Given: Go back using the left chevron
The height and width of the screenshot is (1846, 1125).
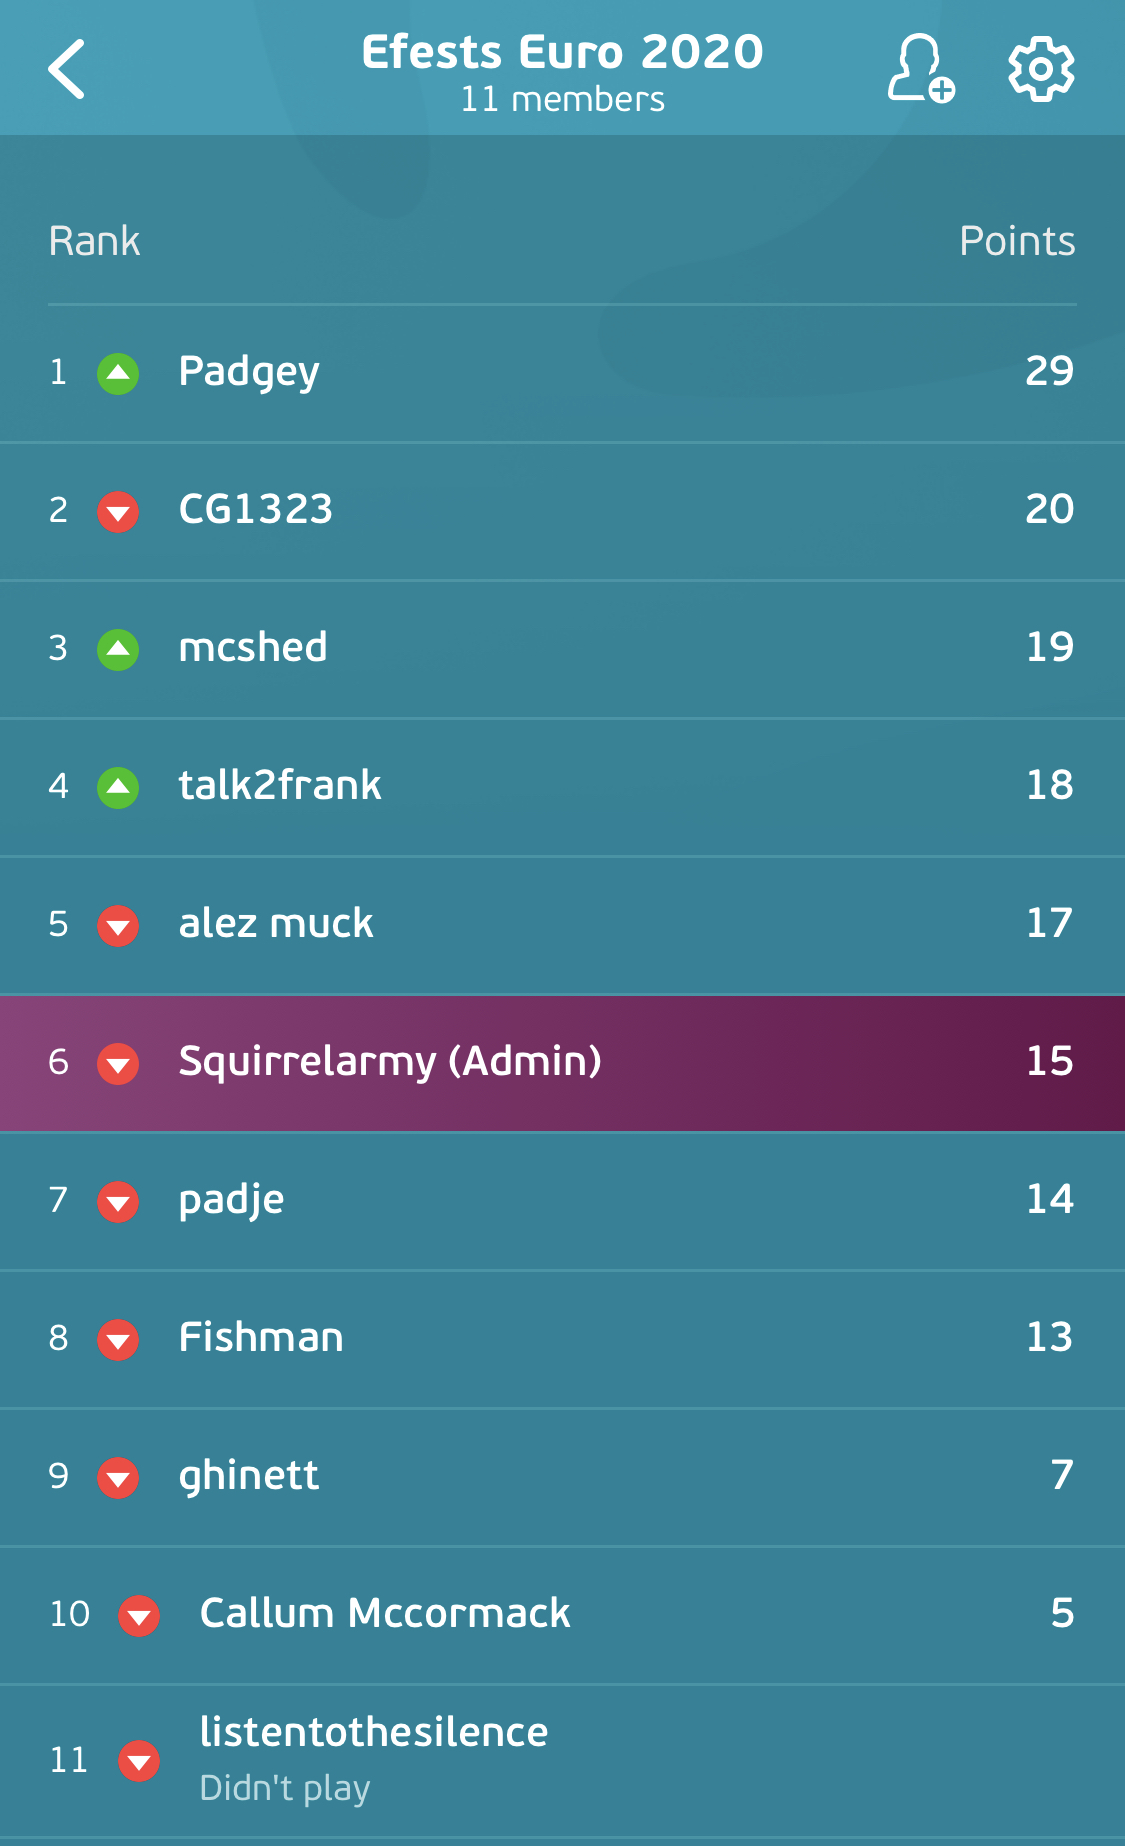Looking at the screenshot, I should (x=67, y=69).
